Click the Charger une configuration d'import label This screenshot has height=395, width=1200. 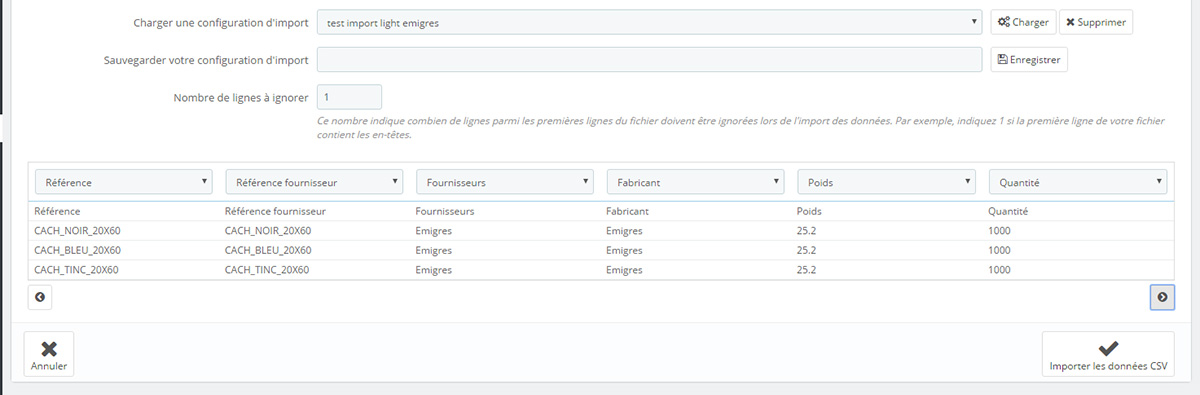pos(220,22)
